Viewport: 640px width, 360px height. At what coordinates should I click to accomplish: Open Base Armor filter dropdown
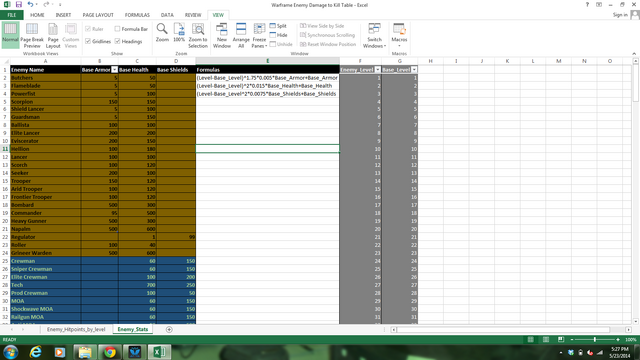pyautogui.click(x=114, y=70)
